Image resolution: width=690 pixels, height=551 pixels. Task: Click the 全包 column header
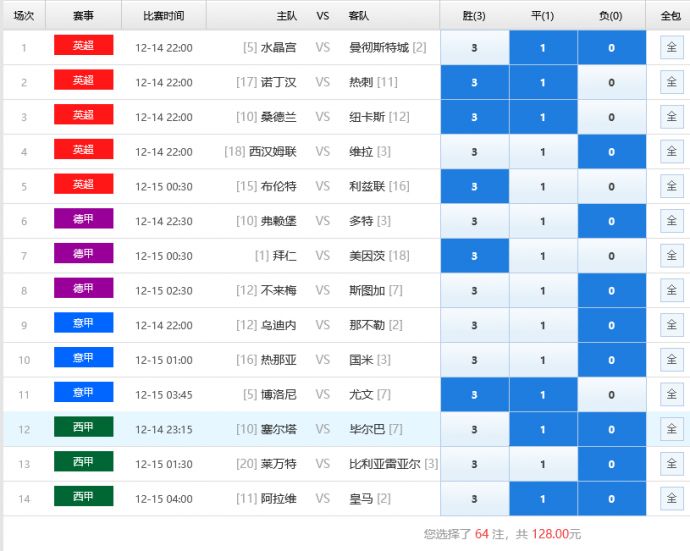[x=670, y=16]
